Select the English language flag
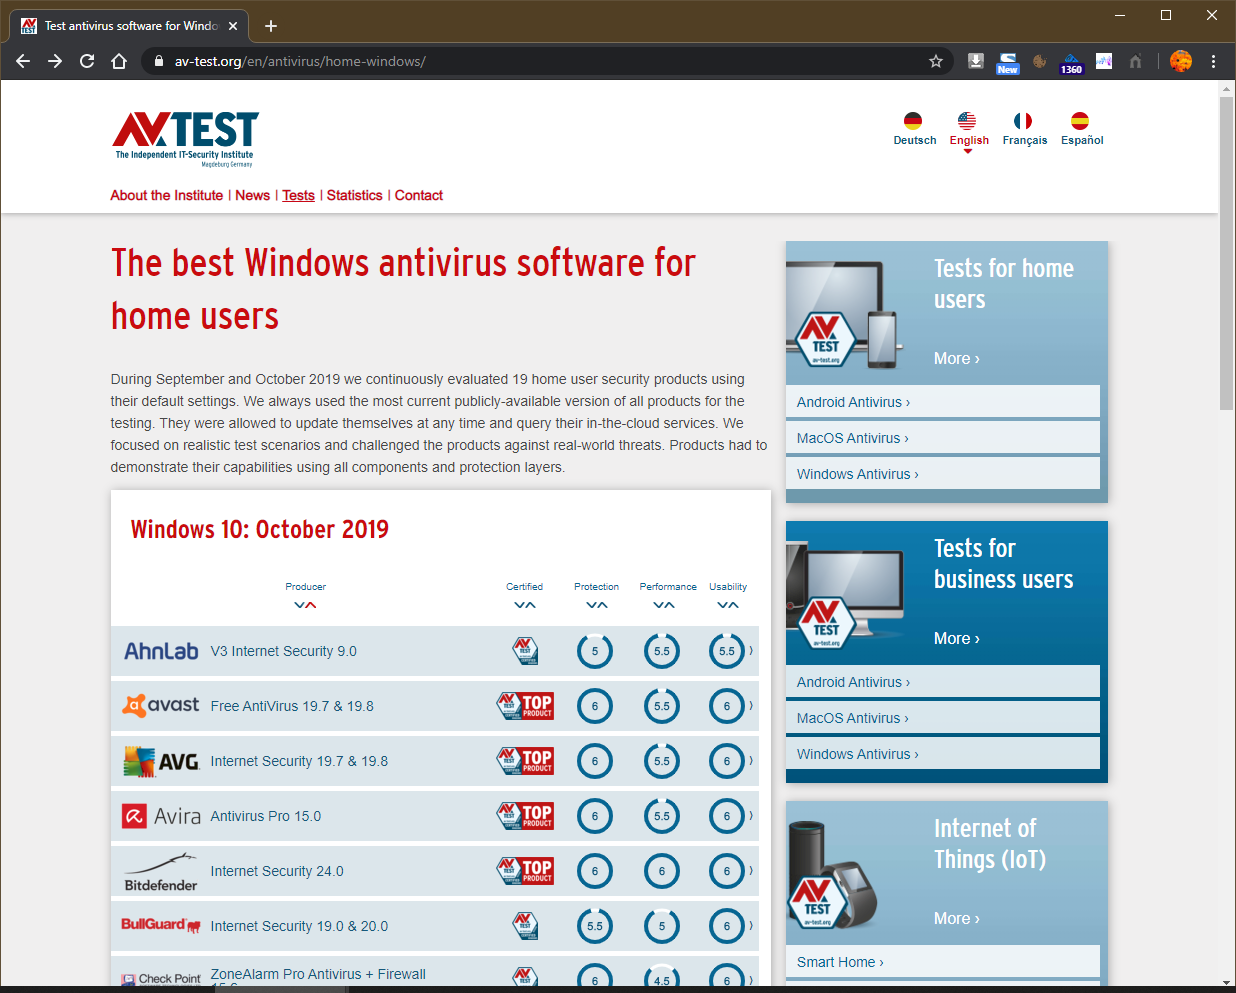Screen dimensions: 1236x993 coord(967,121)
